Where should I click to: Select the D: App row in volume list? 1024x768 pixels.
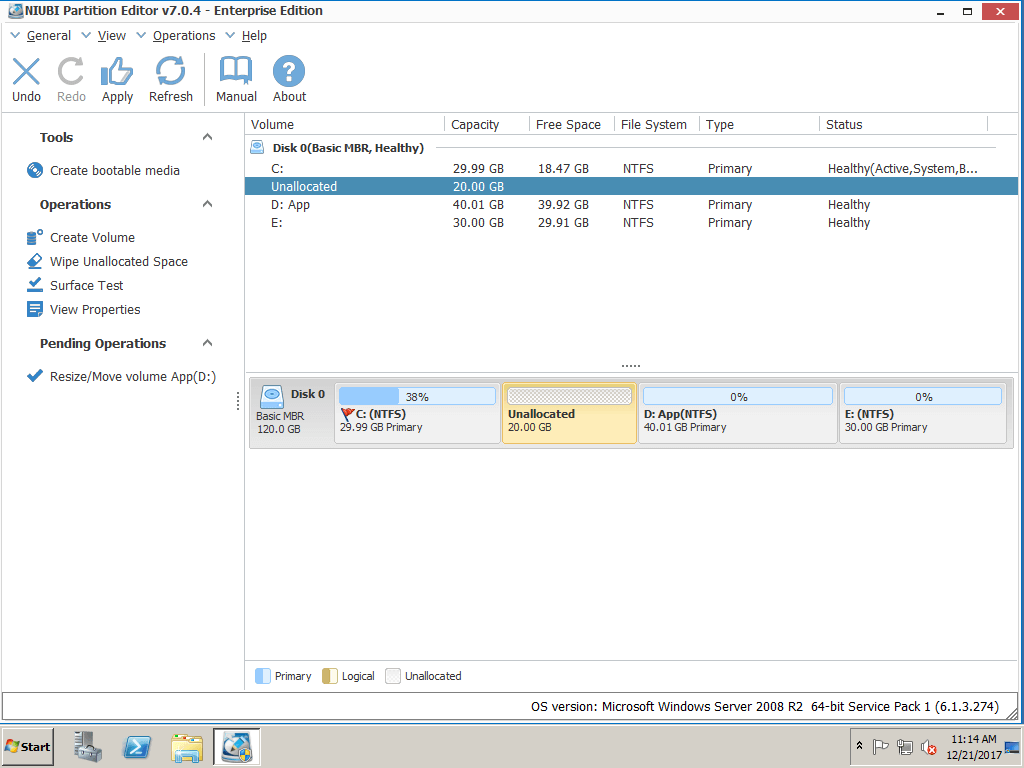click(631, 204)
